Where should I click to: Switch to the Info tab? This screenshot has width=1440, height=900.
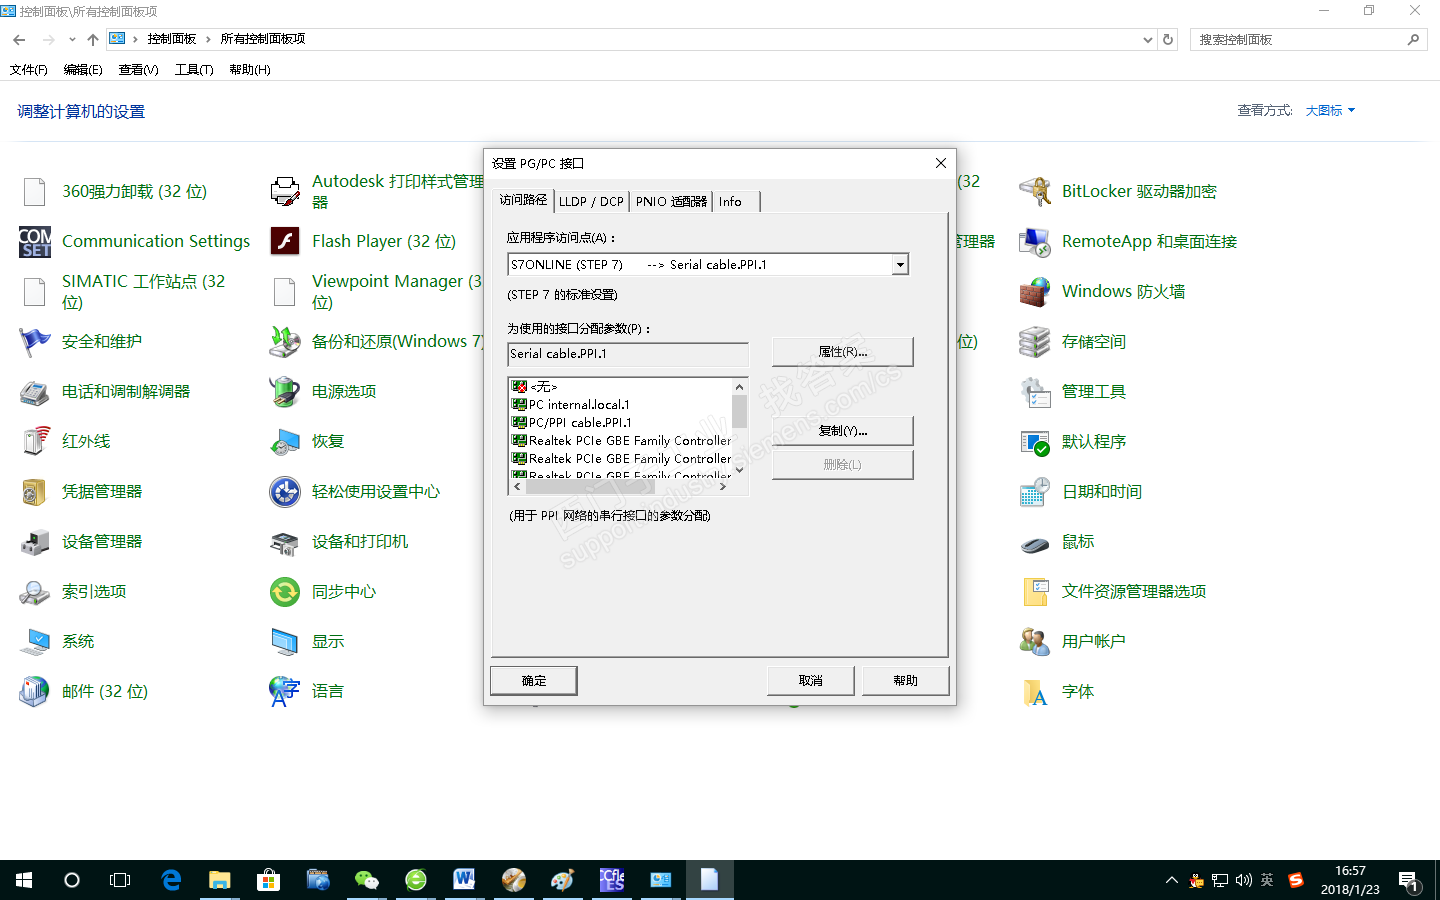[736, 201]
